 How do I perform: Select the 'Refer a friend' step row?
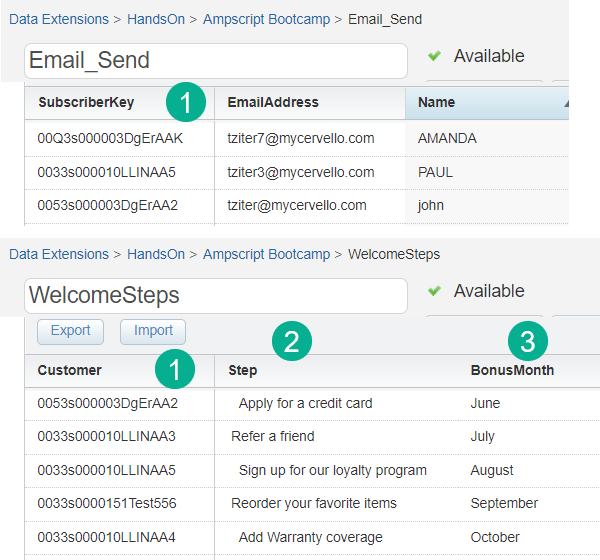[x=273, y=436]
